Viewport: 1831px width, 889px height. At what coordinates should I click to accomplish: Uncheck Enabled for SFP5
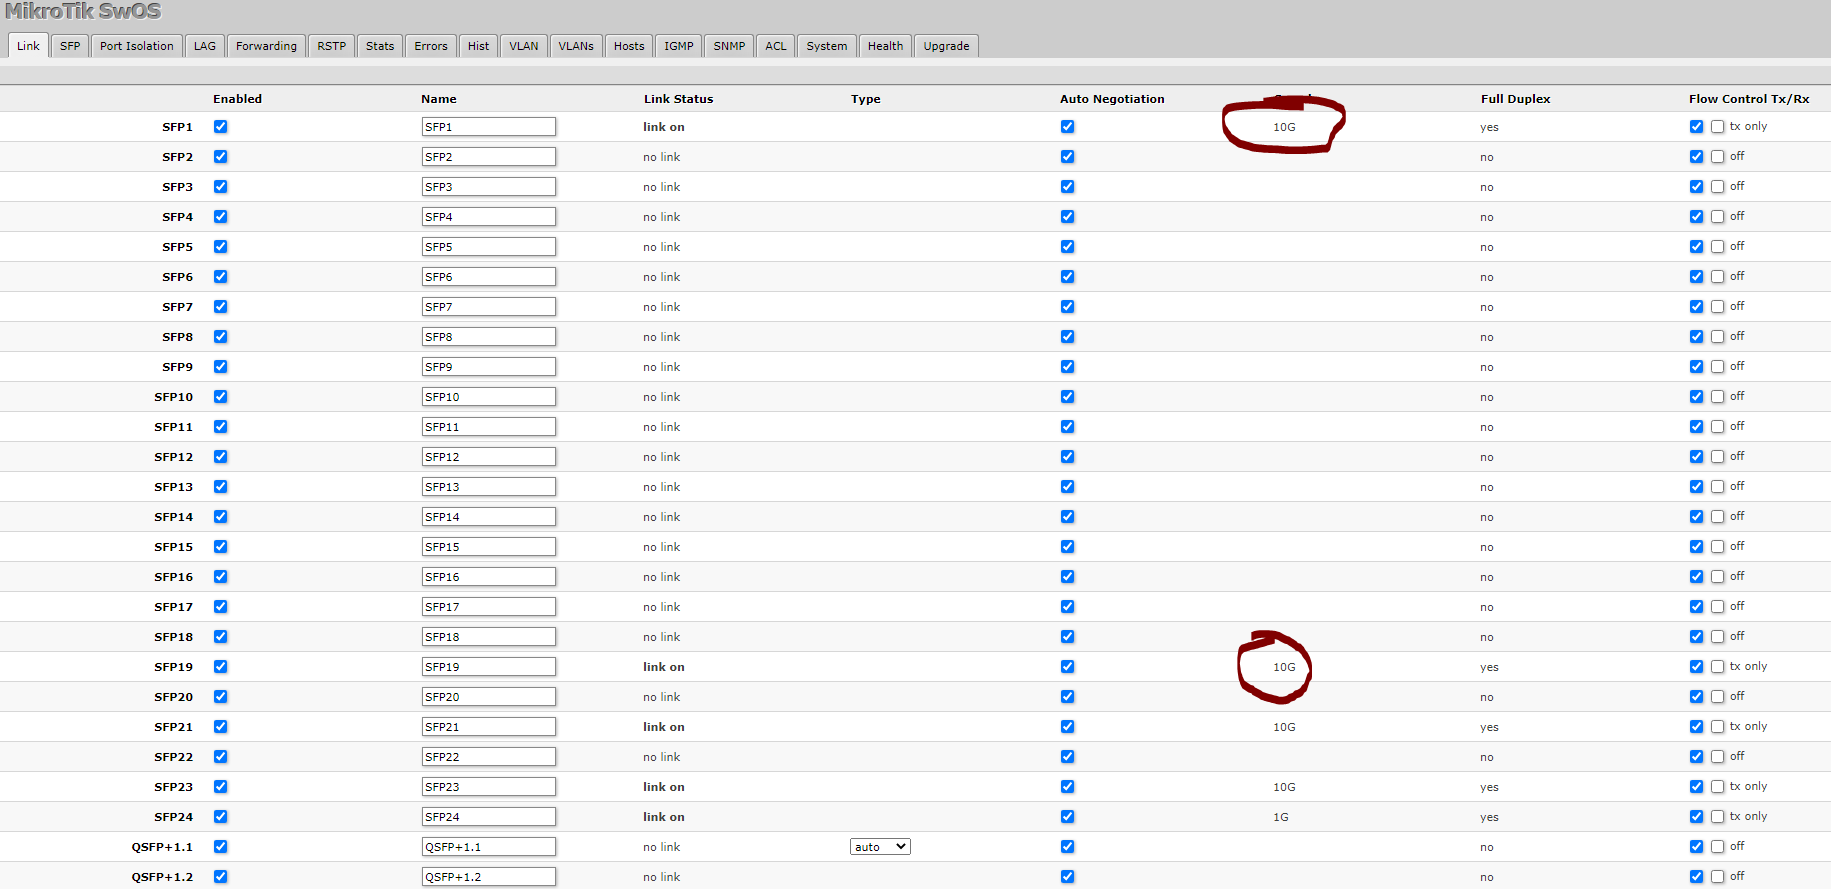(x=220, y=246)
